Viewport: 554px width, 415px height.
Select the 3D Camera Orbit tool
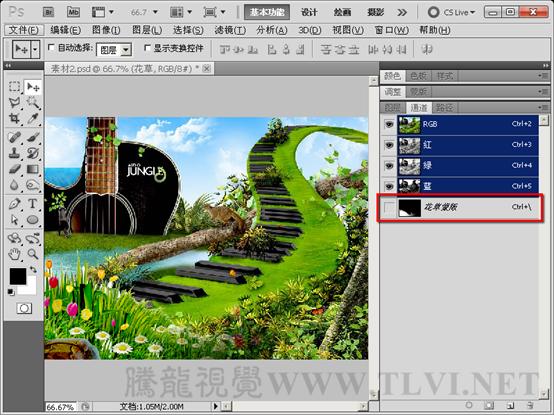33,238
